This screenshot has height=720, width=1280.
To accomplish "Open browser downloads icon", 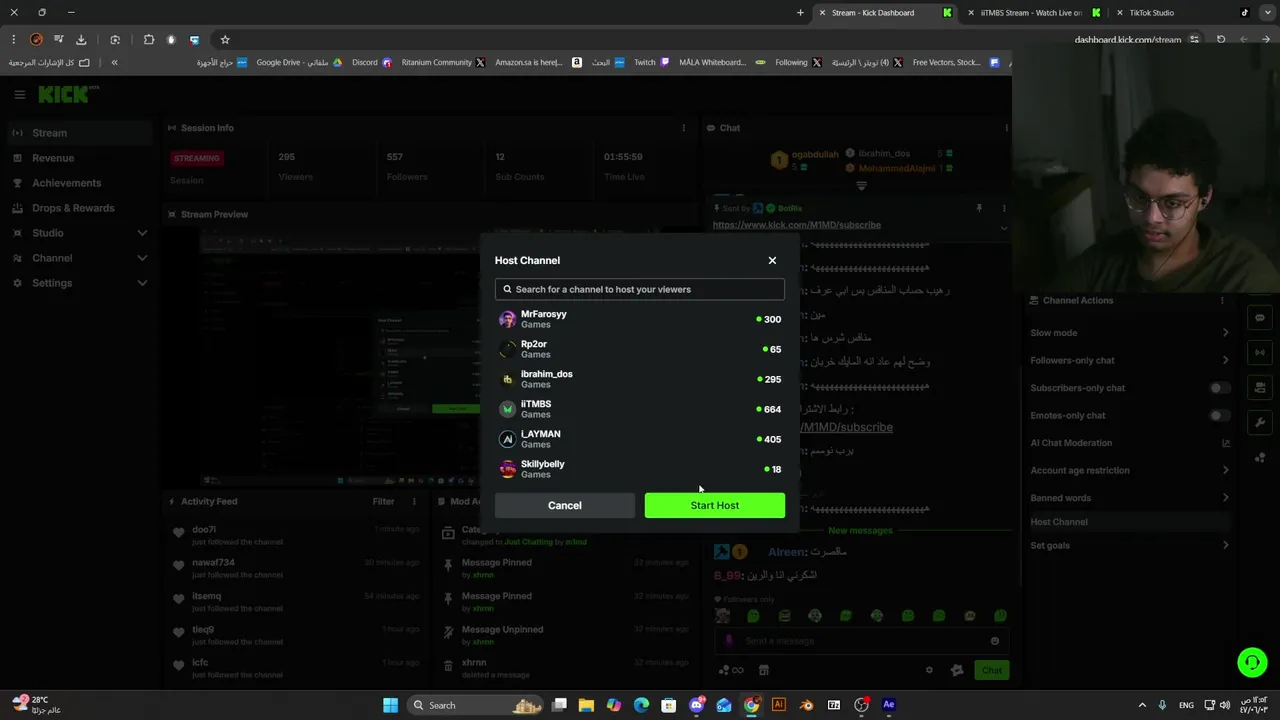I will tap(81, 40).
